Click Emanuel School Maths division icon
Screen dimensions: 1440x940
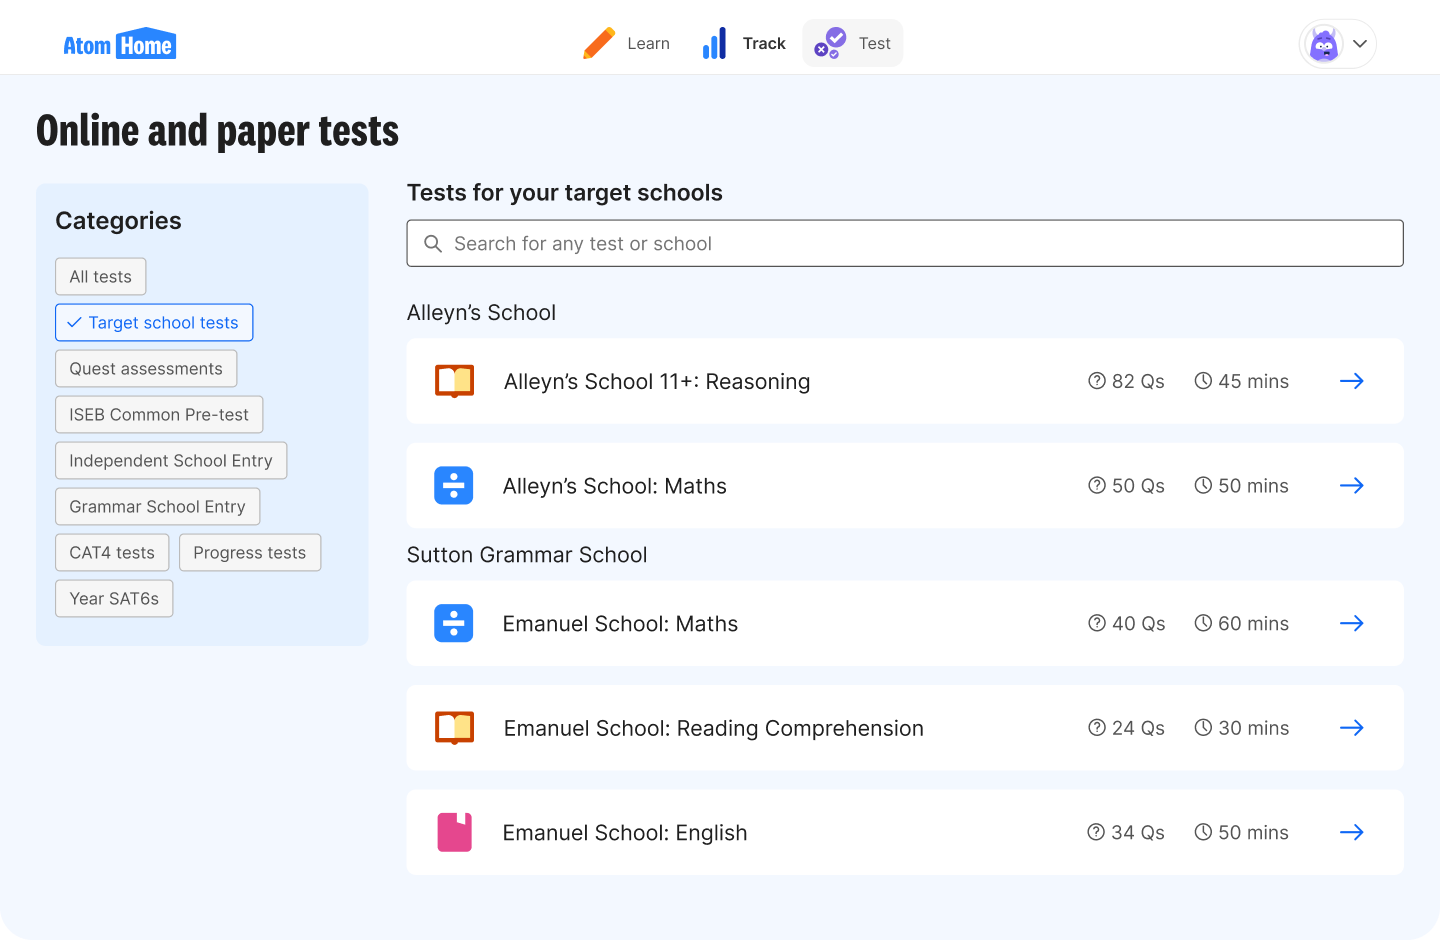click(454, 623)
